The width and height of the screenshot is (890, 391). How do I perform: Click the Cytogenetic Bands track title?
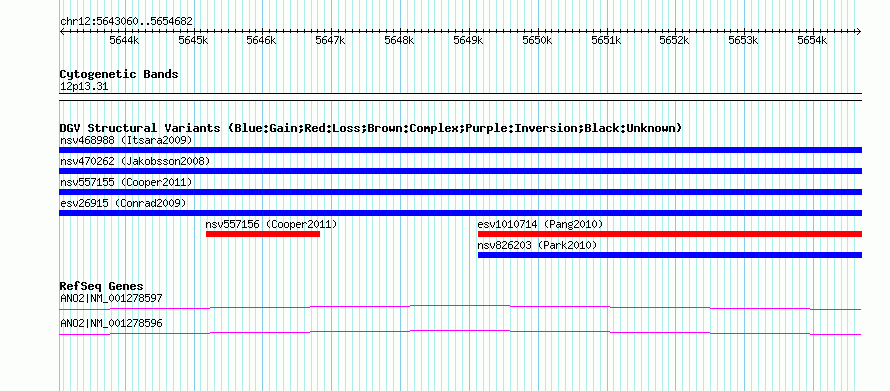[x=119, y=74]
